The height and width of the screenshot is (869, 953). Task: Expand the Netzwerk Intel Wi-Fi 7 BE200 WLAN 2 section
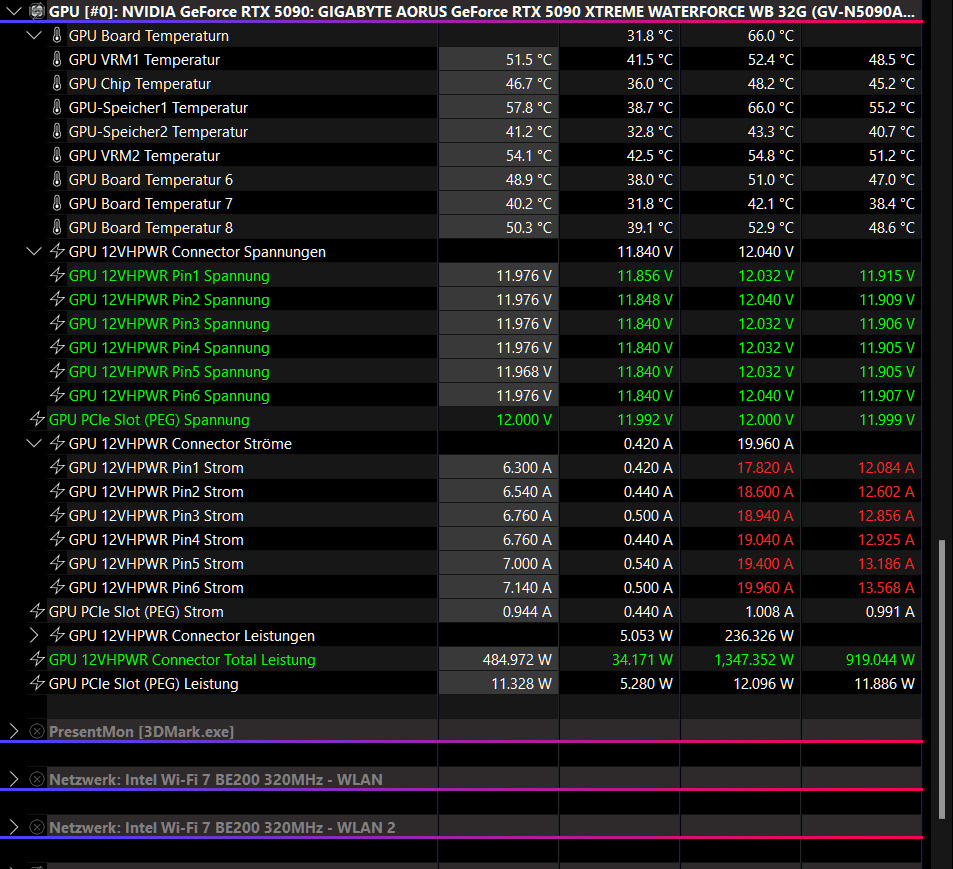13,828
